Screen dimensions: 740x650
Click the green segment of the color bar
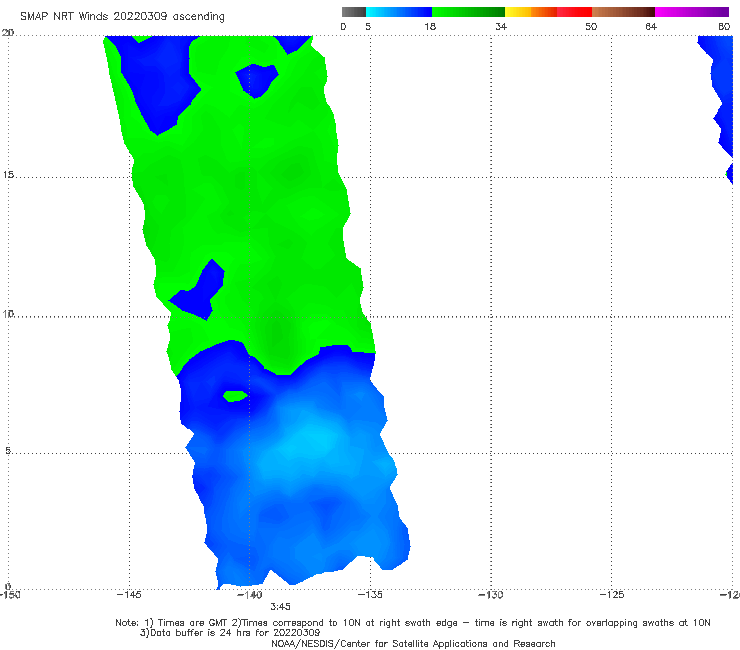pos(468,12)
